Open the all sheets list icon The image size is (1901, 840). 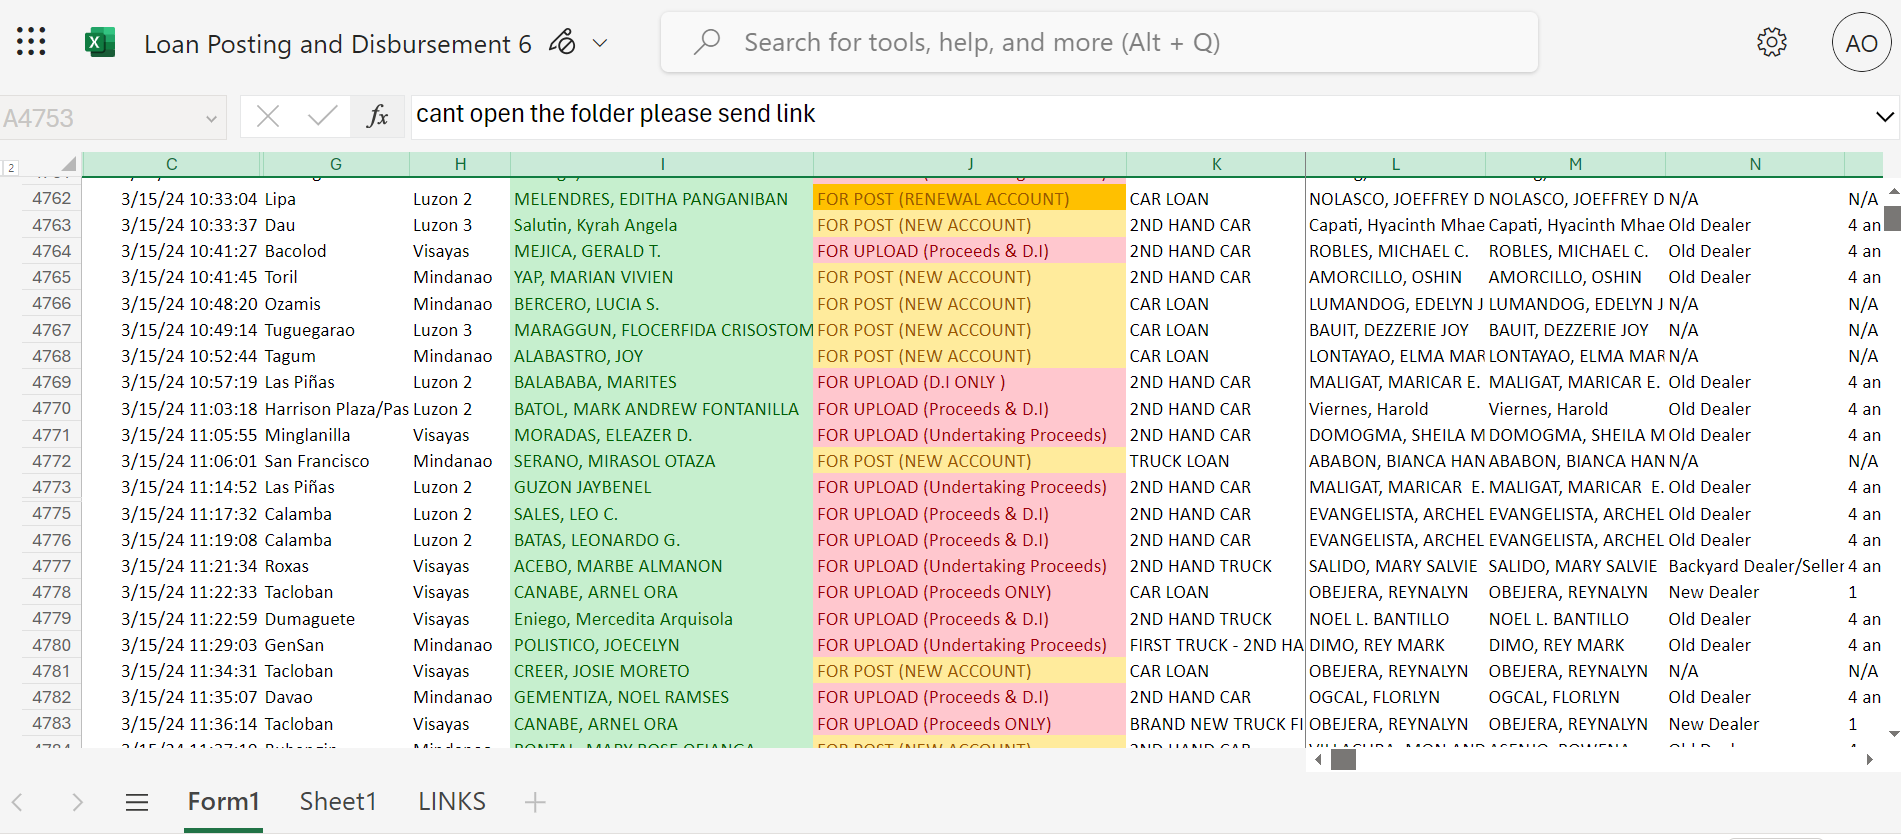click(137, 802)
